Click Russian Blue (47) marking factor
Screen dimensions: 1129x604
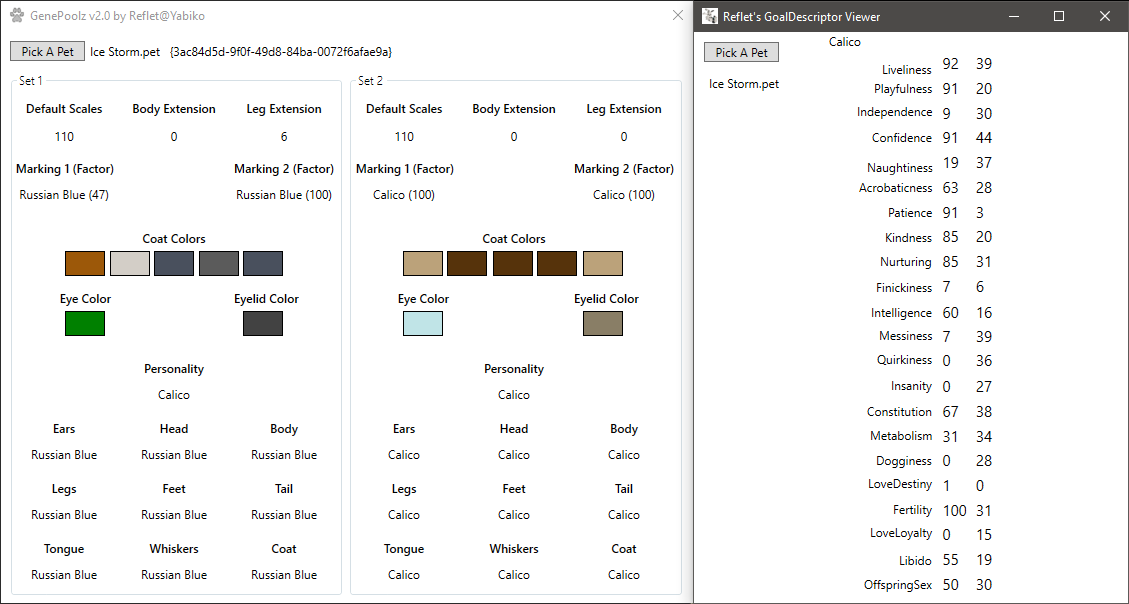[x=64, y=195]
